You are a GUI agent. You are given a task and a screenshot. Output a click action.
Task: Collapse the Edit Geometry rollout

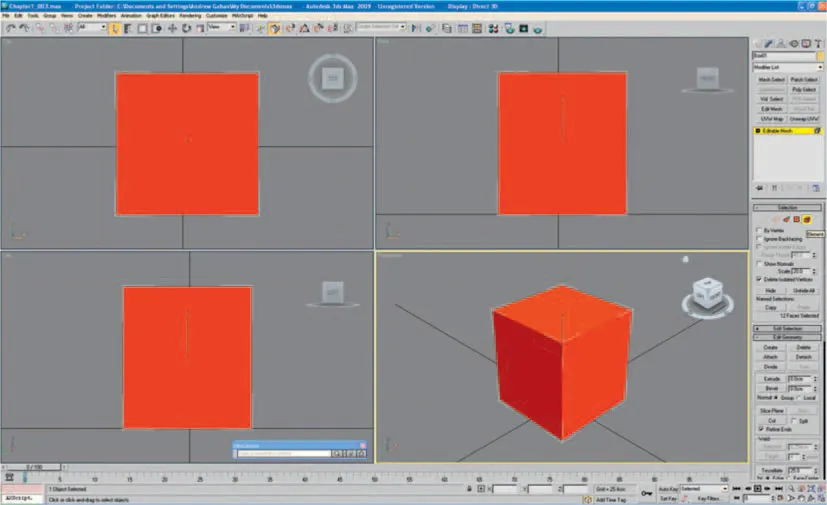pyautogui.click(x=788, y=337)
